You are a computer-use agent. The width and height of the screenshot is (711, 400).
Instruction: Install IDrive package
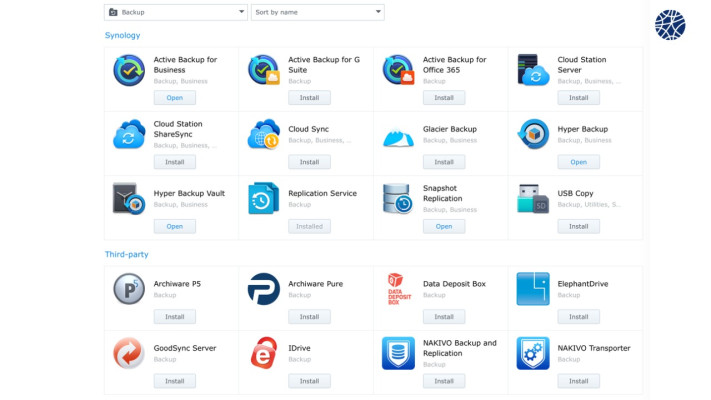pos(309,381)
